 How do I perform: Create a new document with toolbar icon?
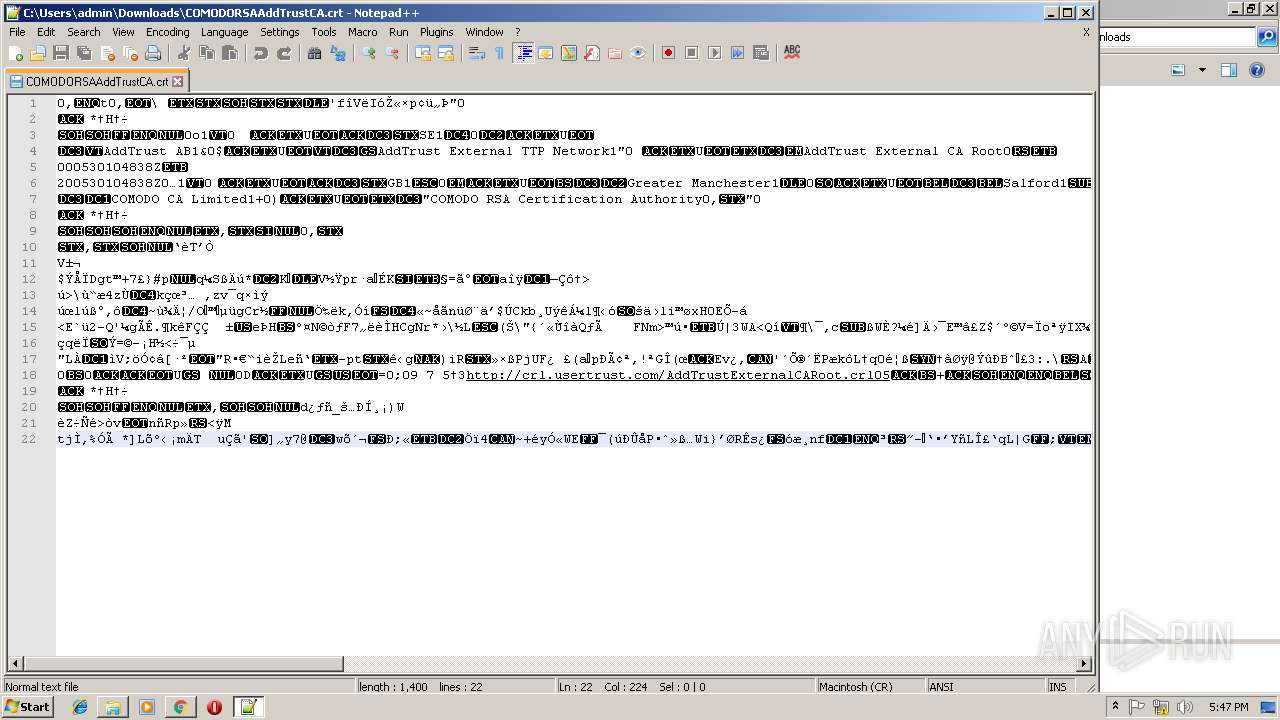click(16, 53)
